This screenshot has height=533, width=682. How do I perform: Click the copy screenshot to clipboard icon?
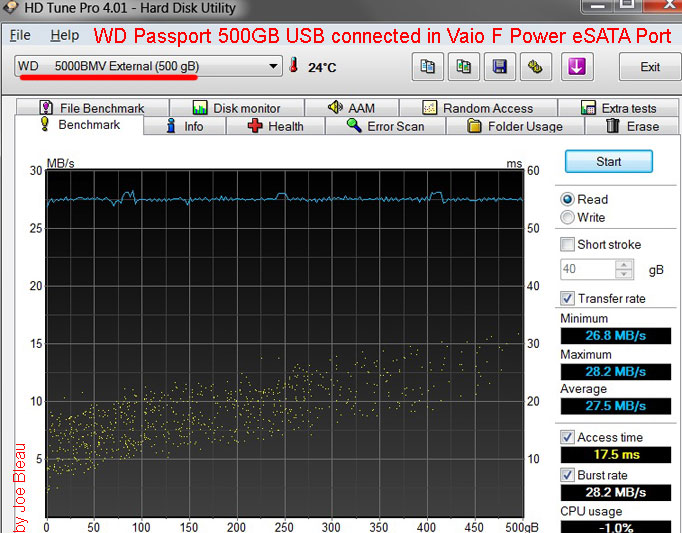tap(464, 67)
